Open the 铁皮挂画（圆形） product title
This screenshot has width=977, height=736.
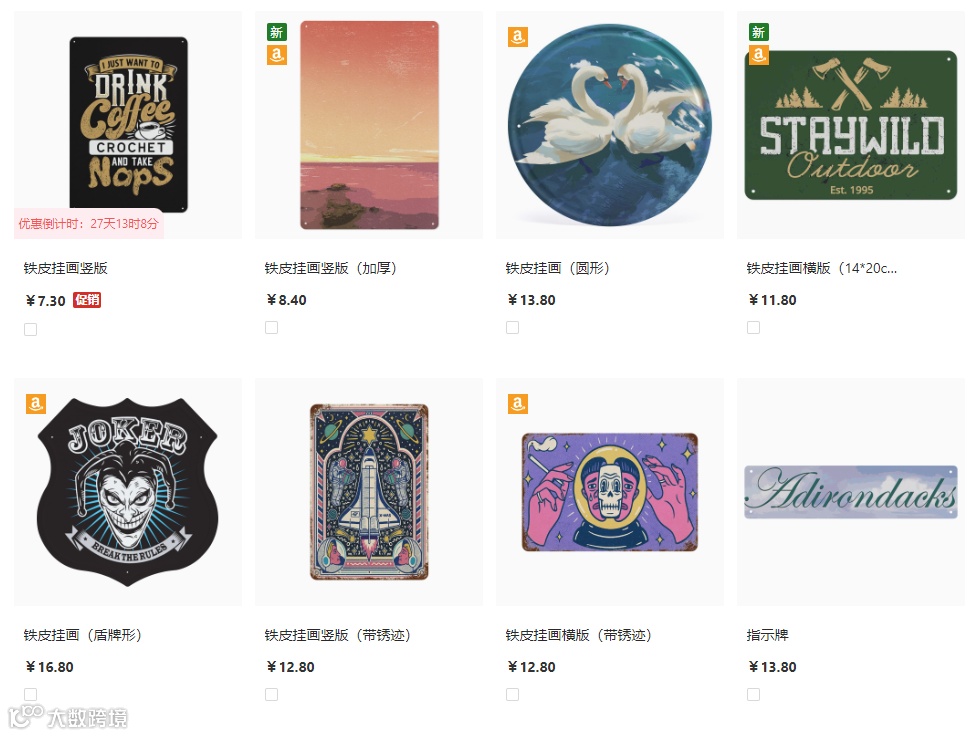pos(557,268)
